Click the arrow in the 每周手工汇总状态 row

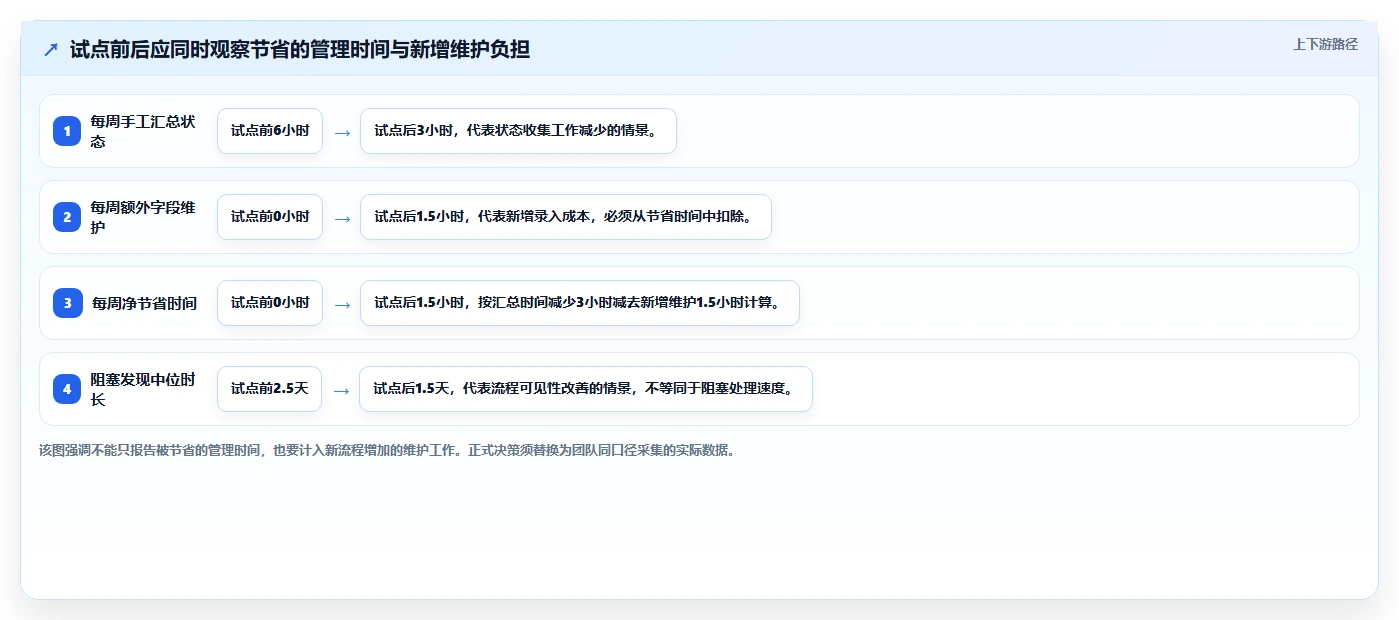pyautogui.click(x=342, y=132)
